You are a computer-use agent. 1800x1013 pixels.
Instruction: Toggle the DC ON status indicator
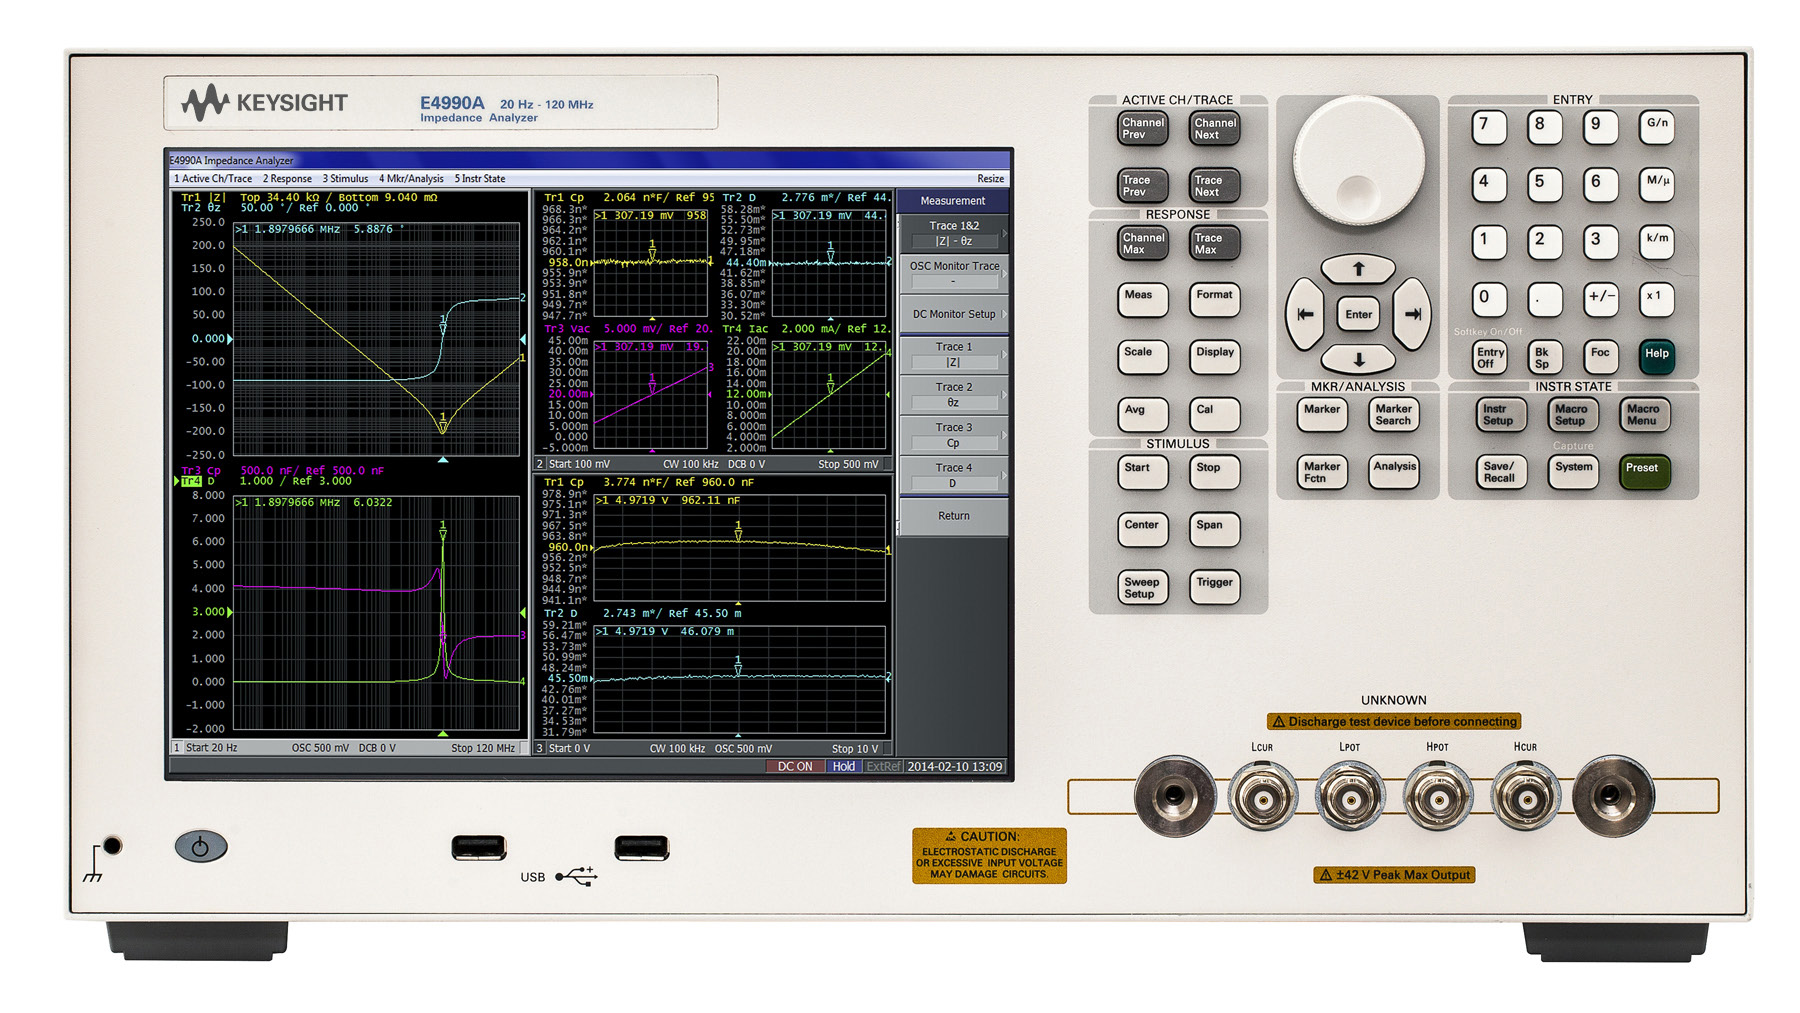coord(795,766)
